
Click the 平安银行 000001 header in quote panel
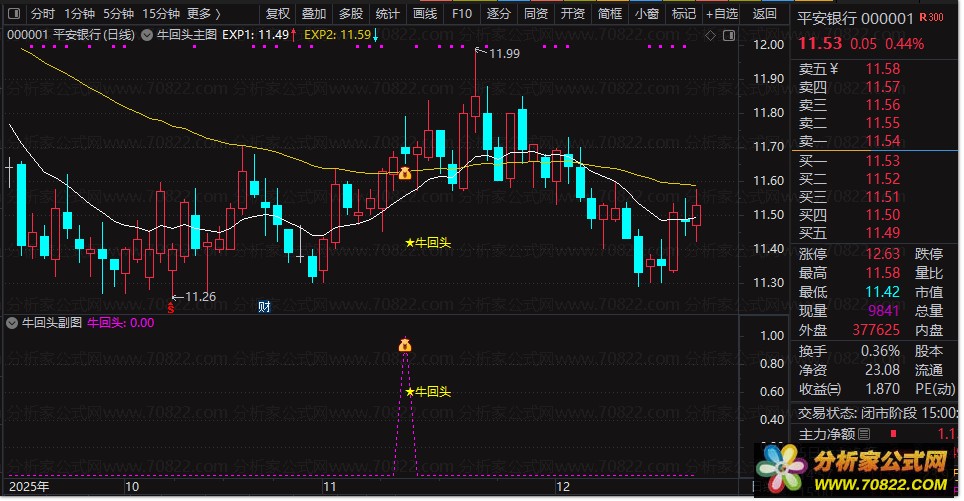click(x=855, y=18)
